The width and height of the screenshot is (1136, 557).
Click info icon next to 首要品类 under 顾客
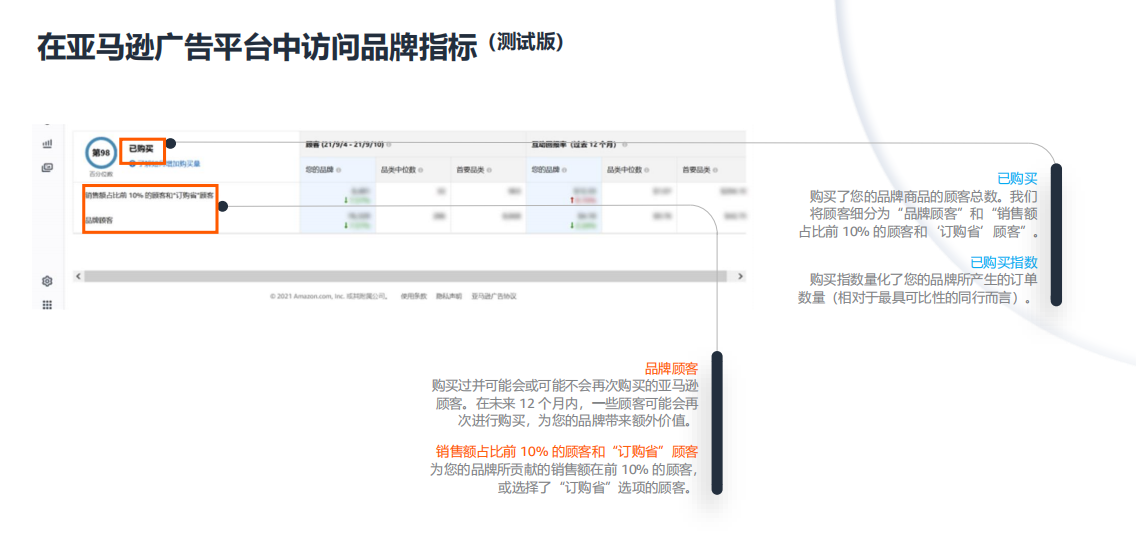coord(489,170)
